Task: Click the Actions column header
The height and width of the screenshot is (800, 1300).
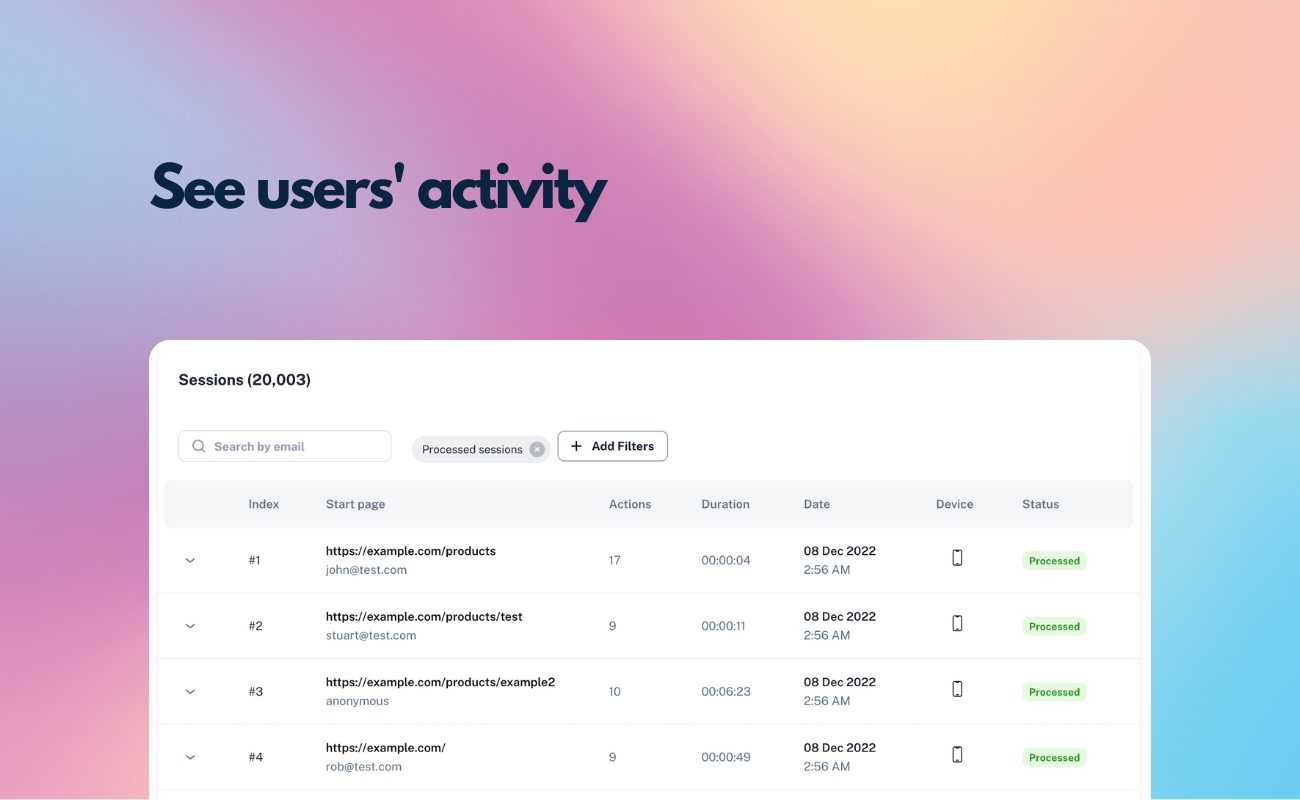Action: [x=630, y=504]
